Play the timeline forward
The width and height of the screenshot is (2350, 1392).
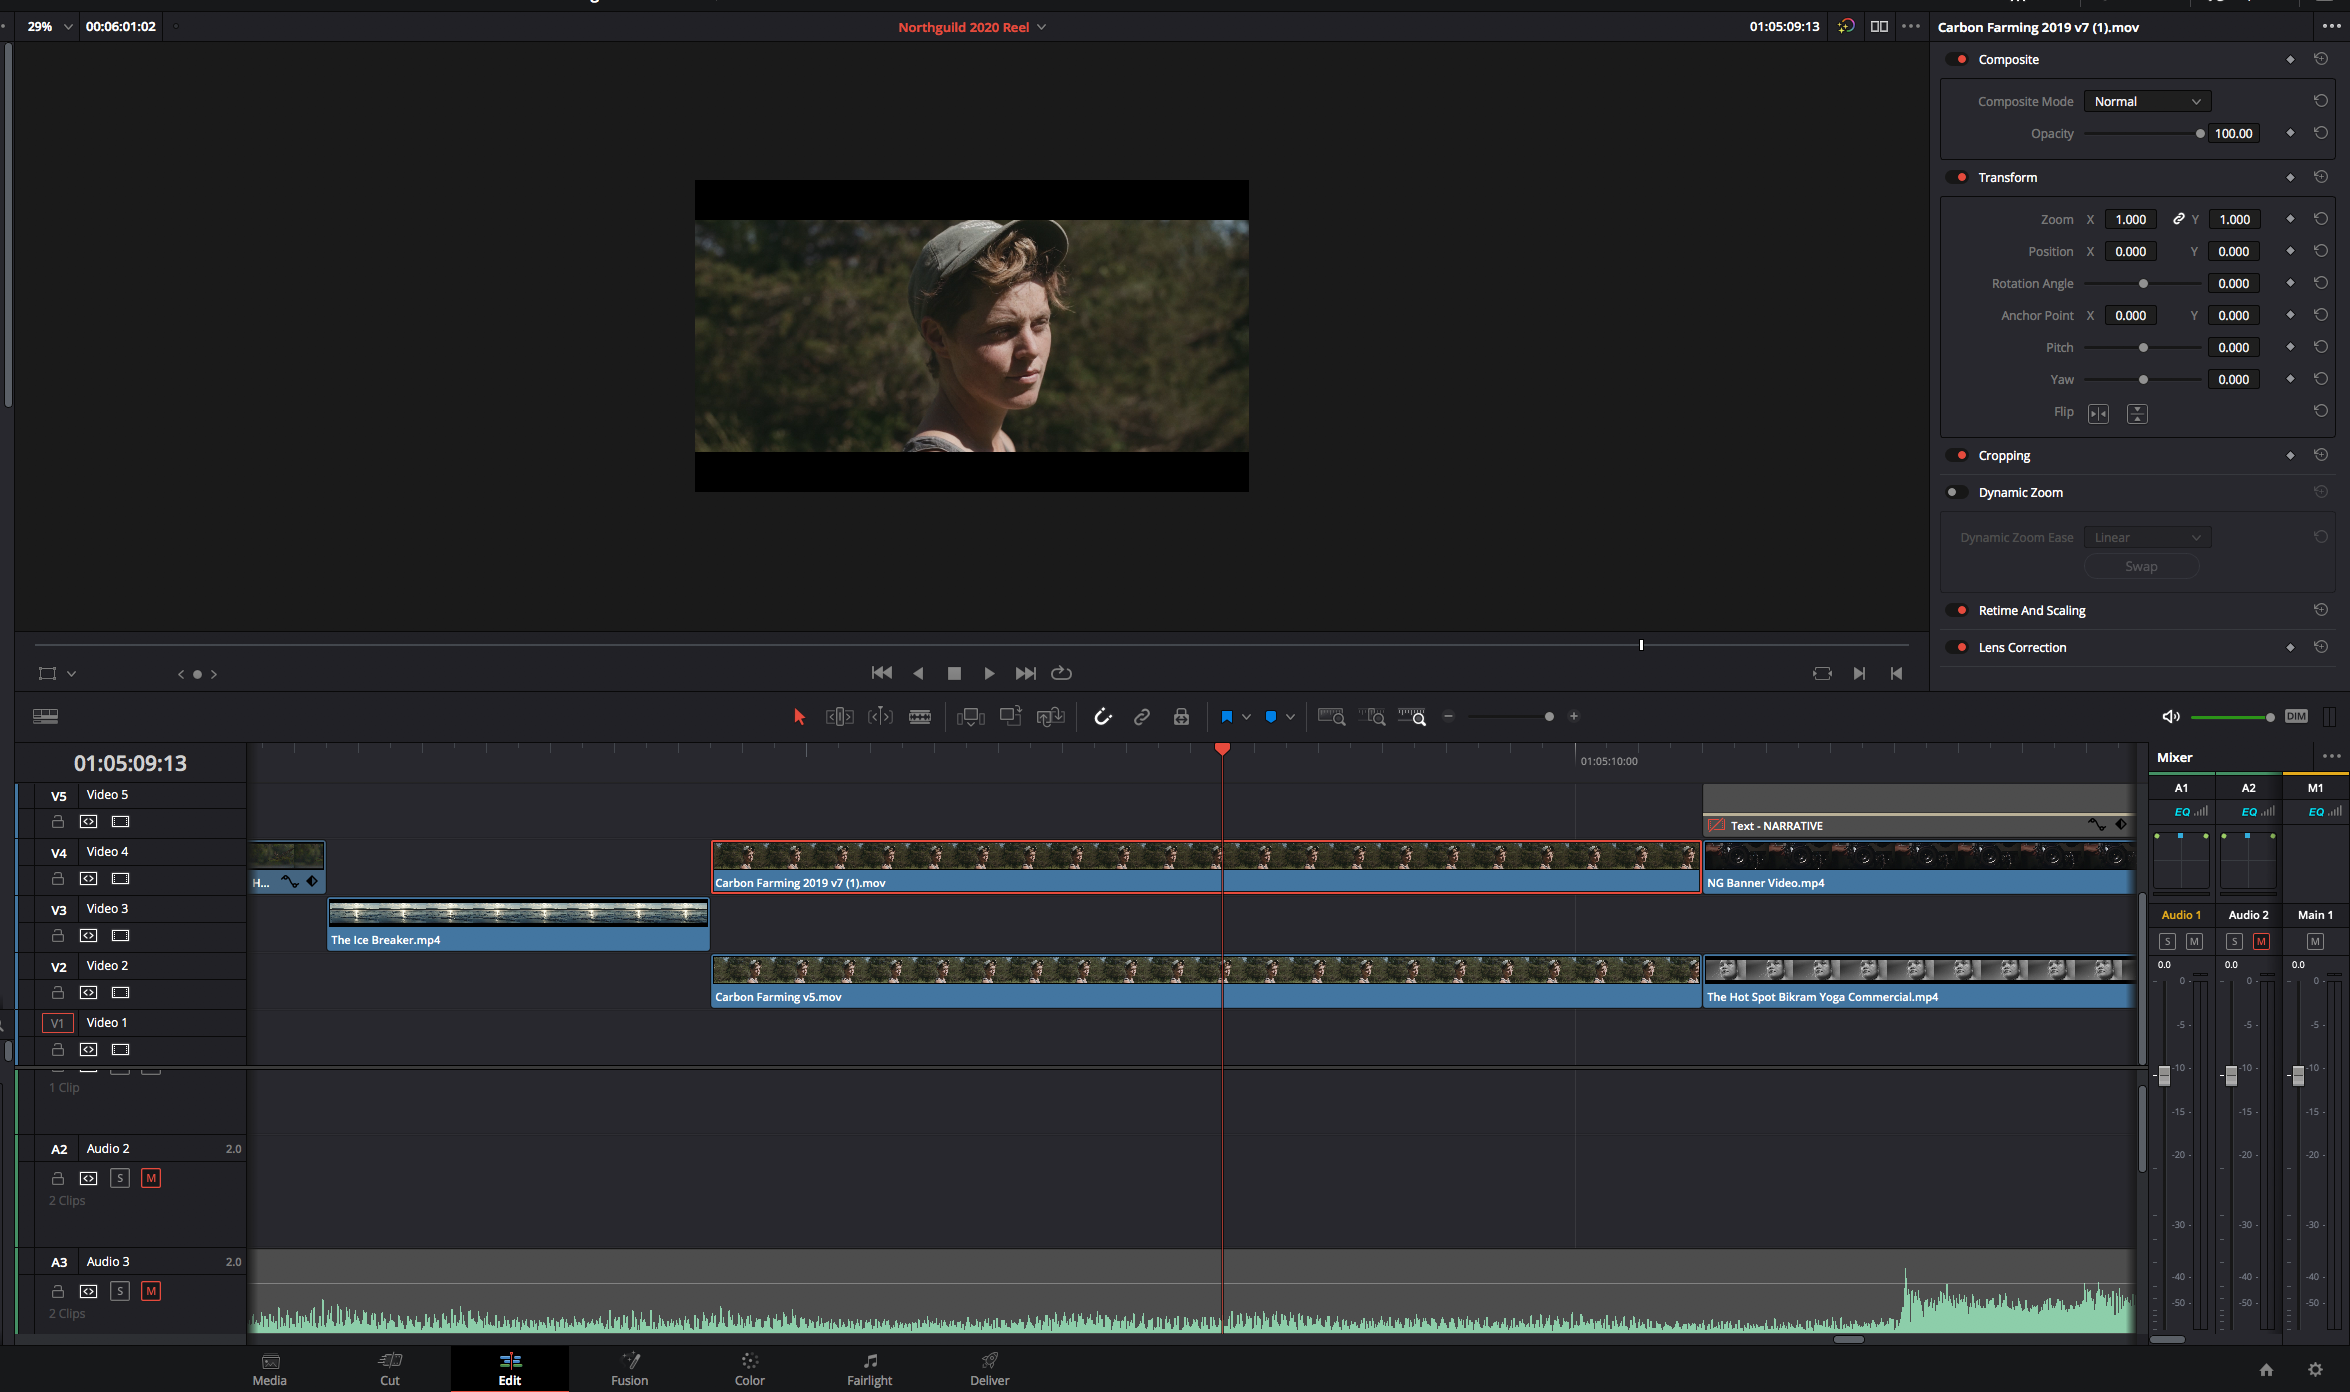pyautogui.click(x=989, y=673)
